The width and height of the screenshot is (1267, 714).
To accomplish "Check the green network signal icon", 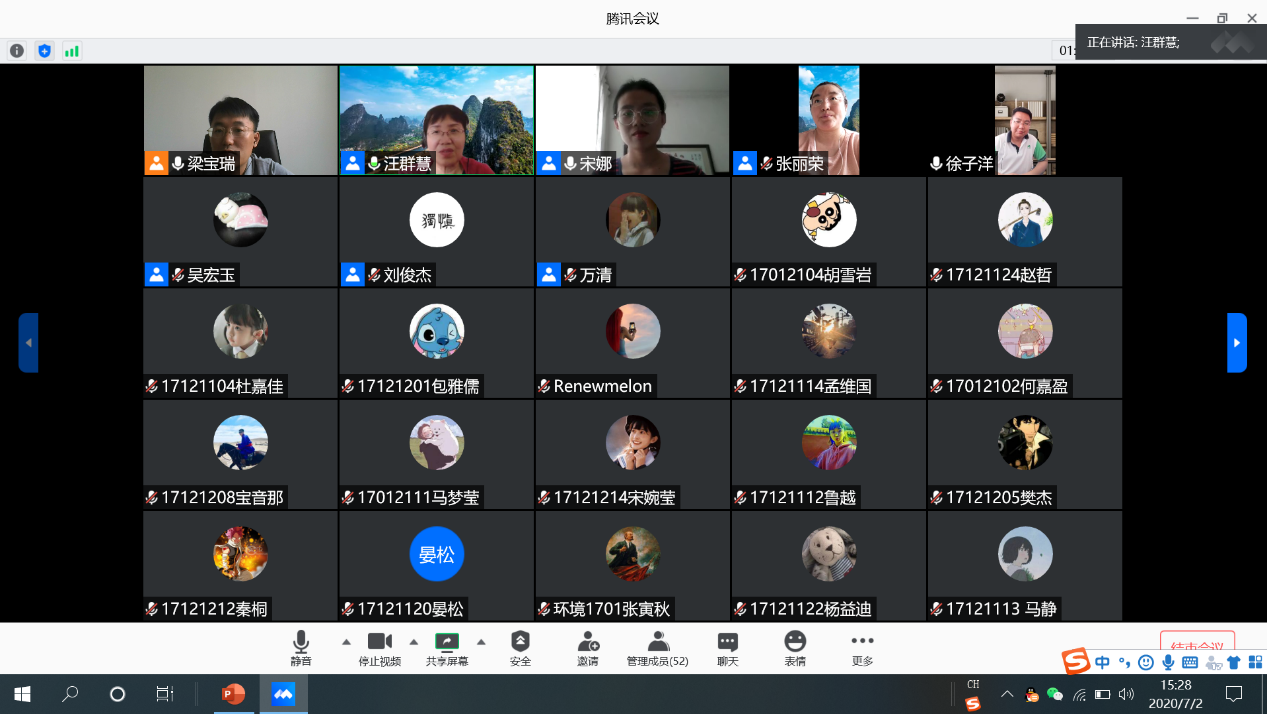I will [x=72, y=51].
